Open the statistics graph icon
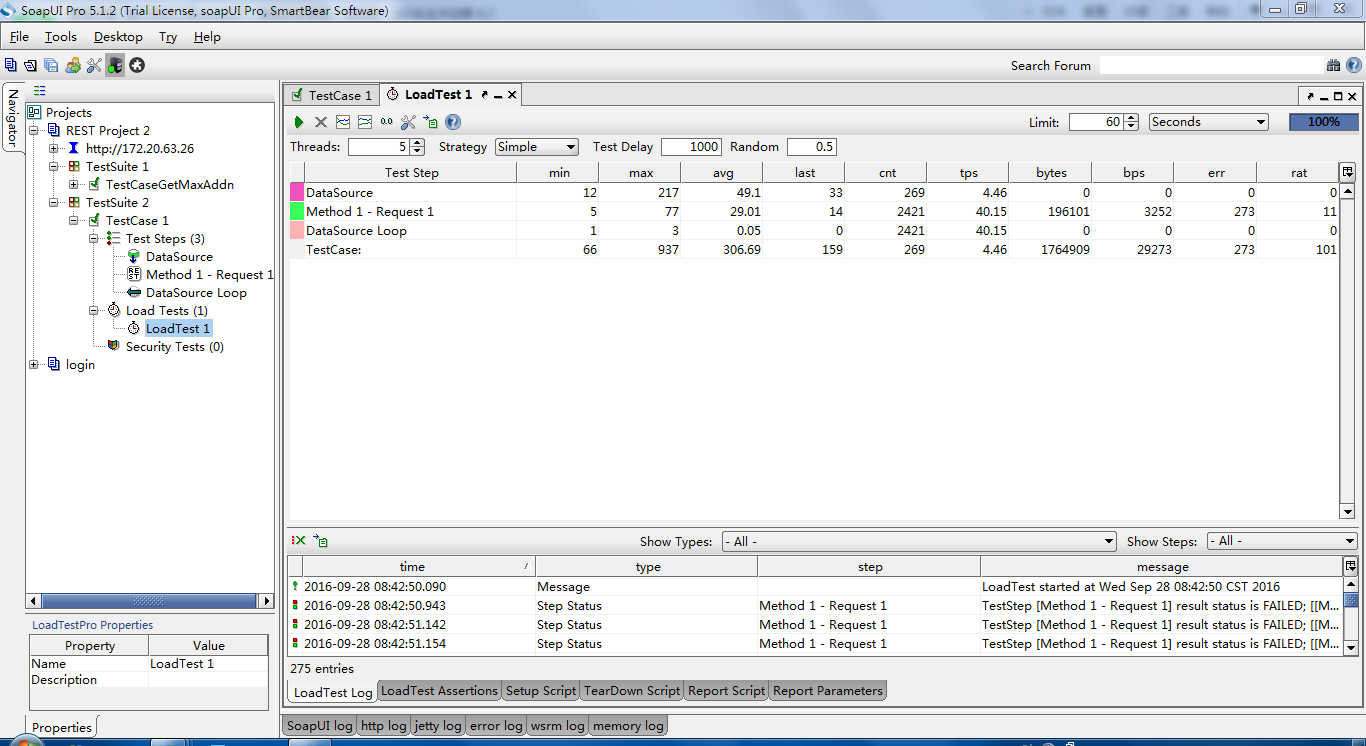Image resolution: width=1366 pixels, height=746 pixels. 343,122
